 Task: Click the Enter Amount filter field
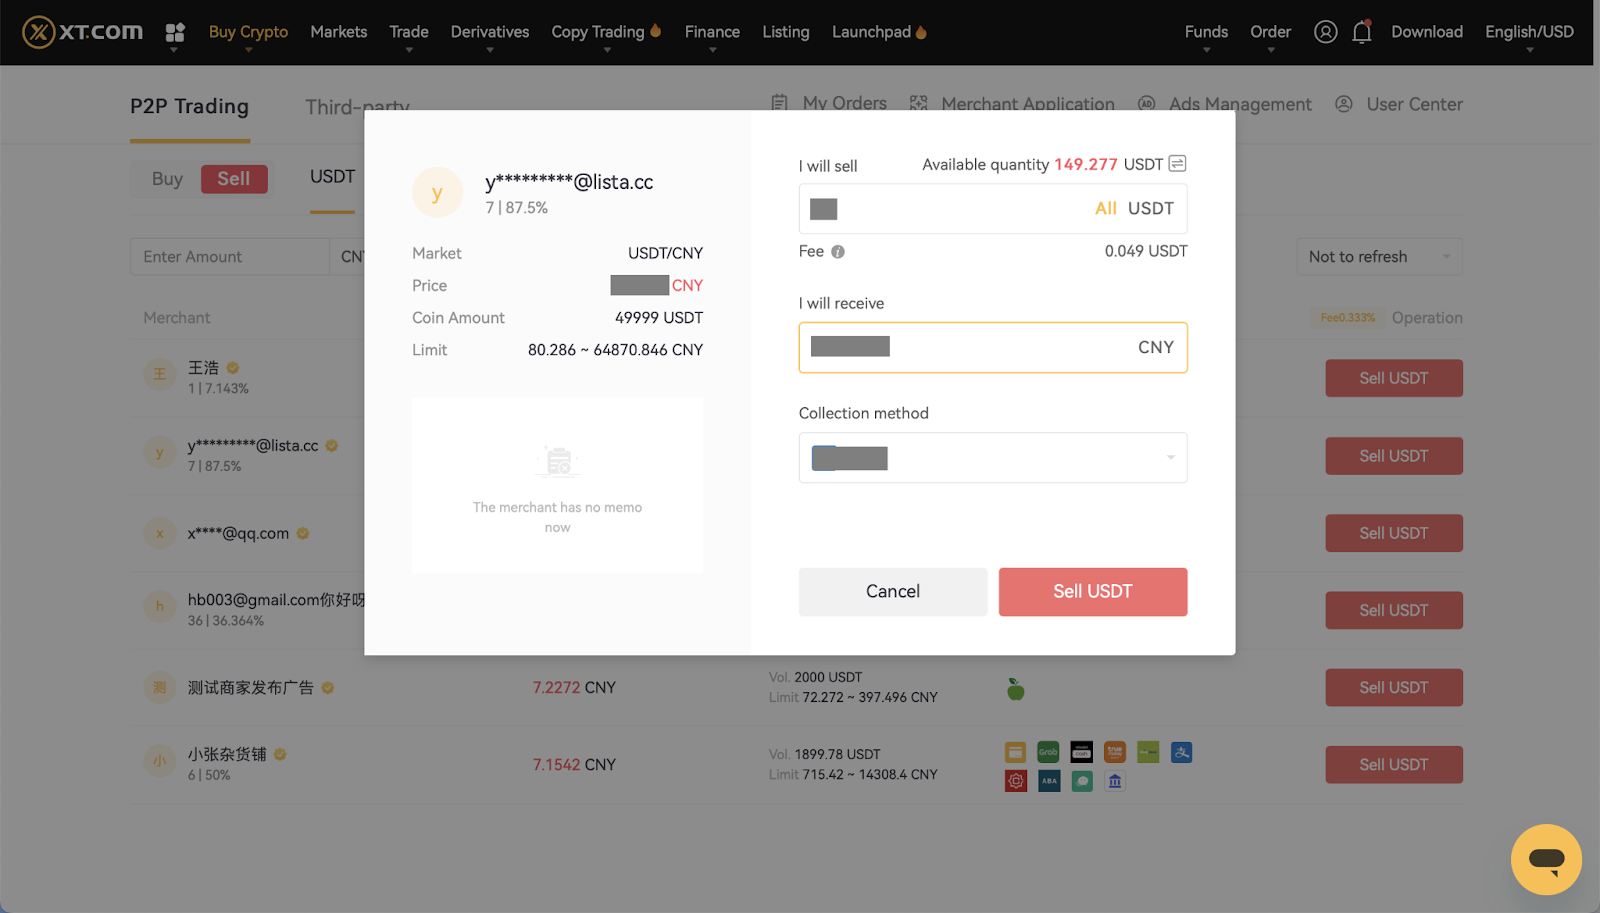(230, 257)
